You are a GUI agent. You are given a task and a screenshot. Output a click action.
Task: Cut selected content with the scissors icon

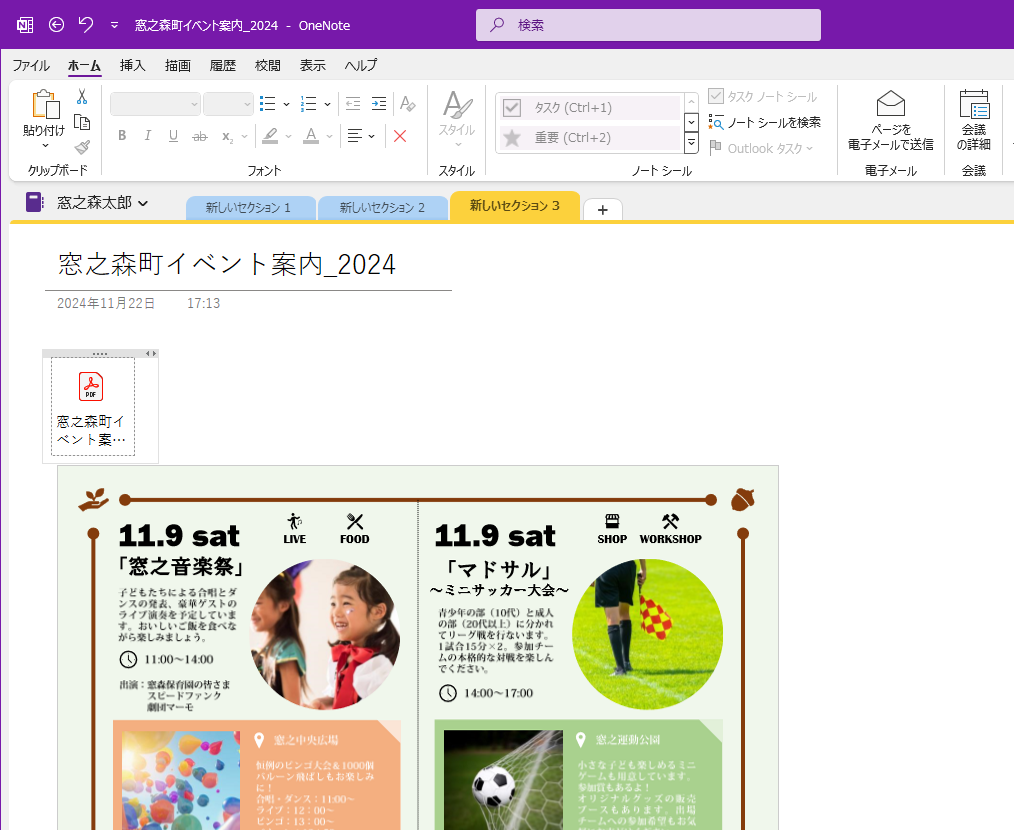[x=83, y=97]
